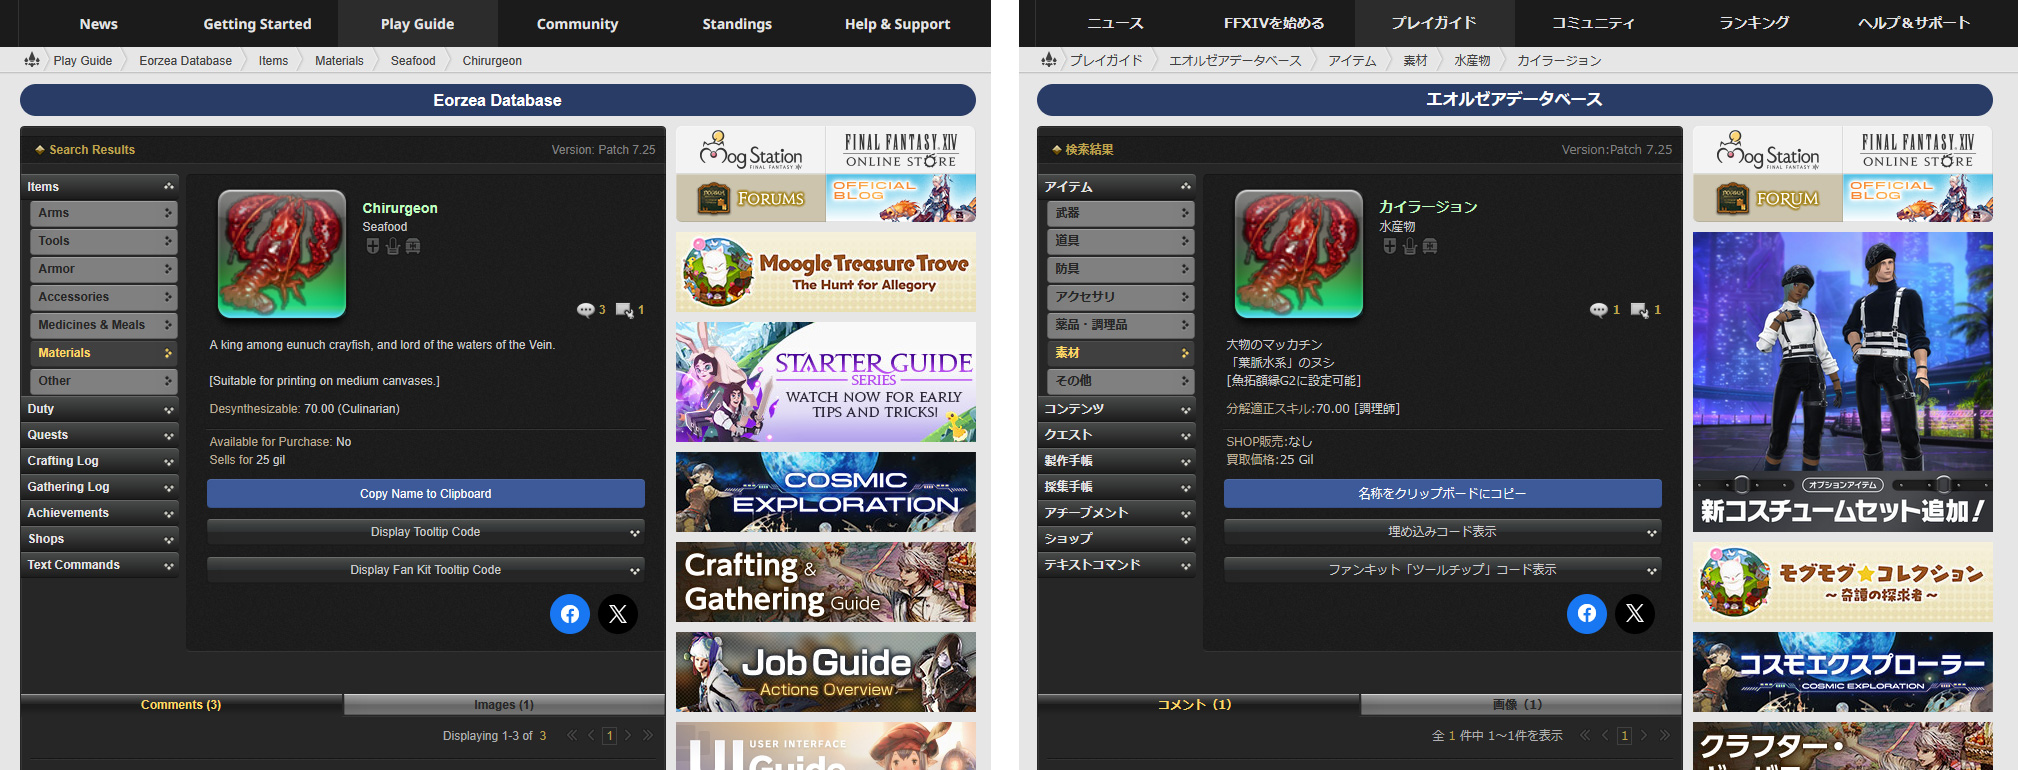Expand Display Tooltip Code section
This screenshot has width=2018, height=770.
click(x=426, y=532)
